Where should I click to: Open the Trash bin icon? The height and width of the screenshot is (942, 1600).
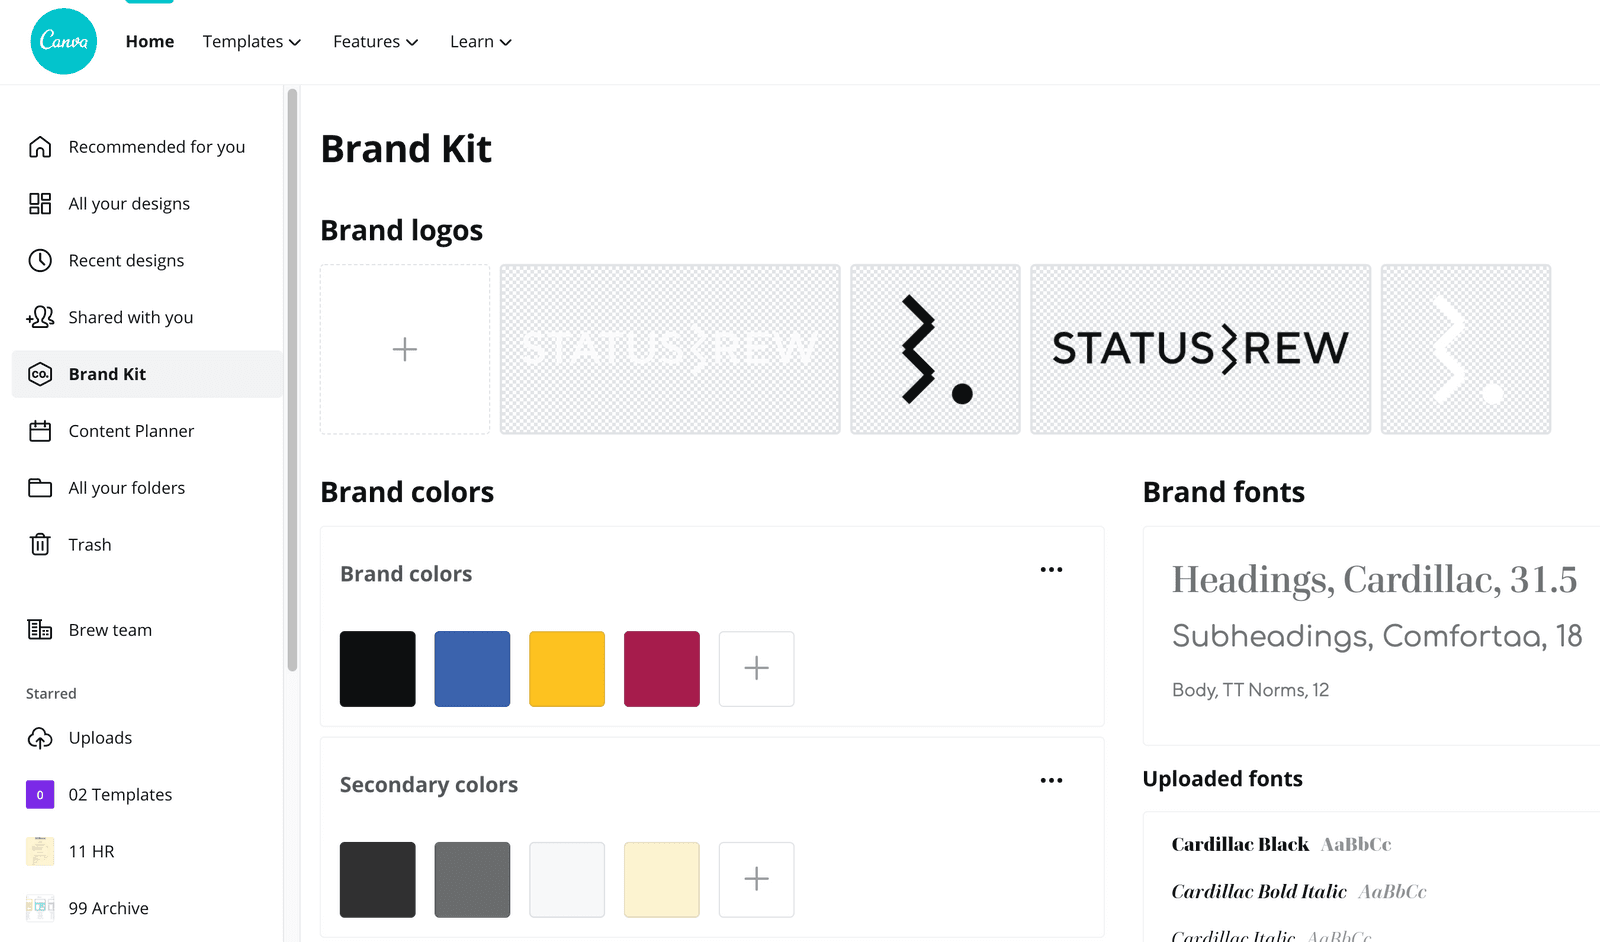(40, 545)
